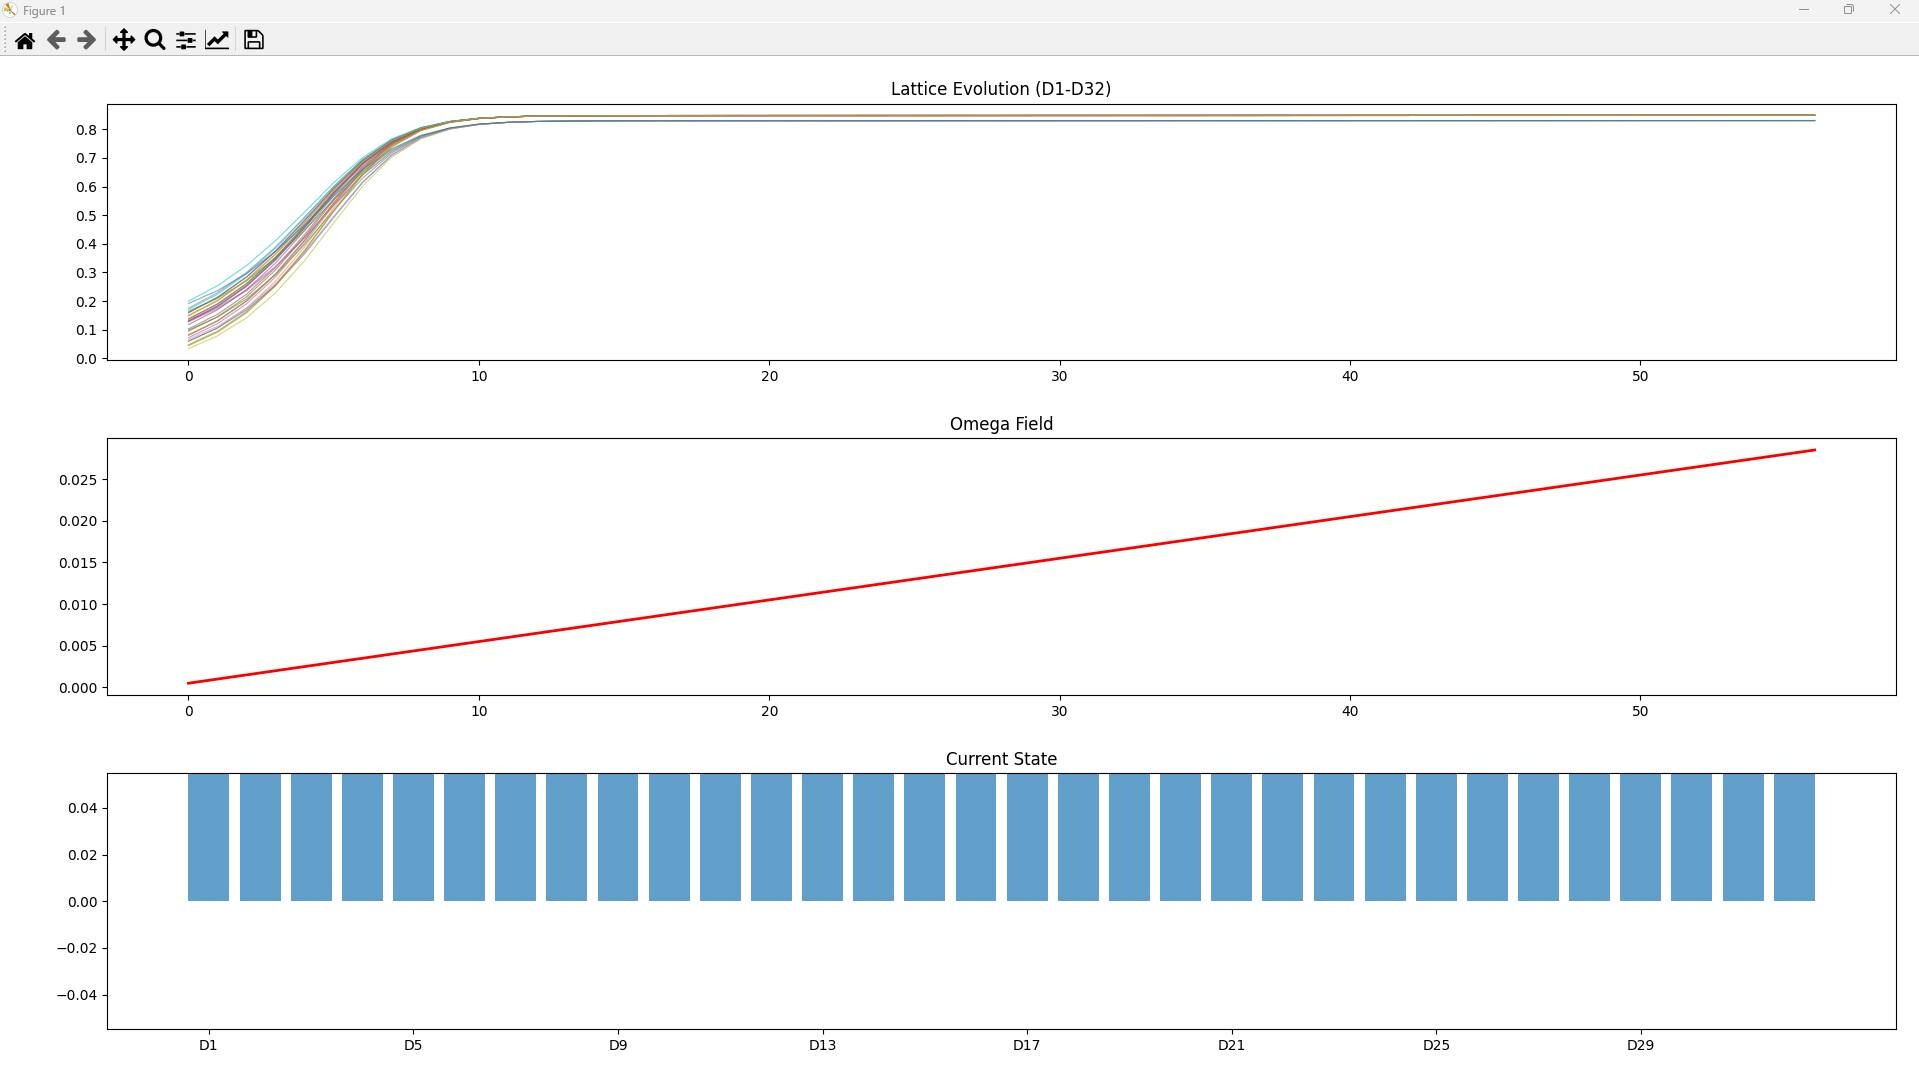This screenshot has width=1919, height=1078.
Task: Click the Omega Field plot title
Action: (x=1000, y=424)
